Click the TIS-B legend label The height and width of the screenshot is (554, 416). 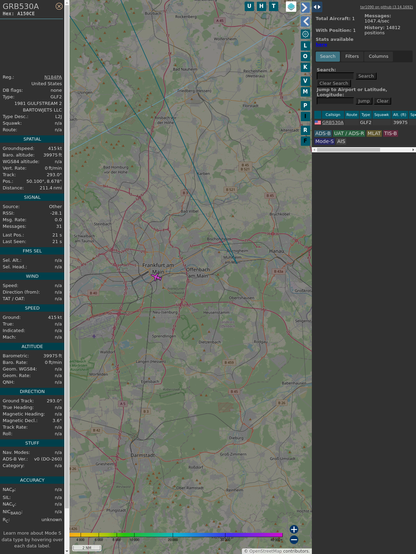390,134
